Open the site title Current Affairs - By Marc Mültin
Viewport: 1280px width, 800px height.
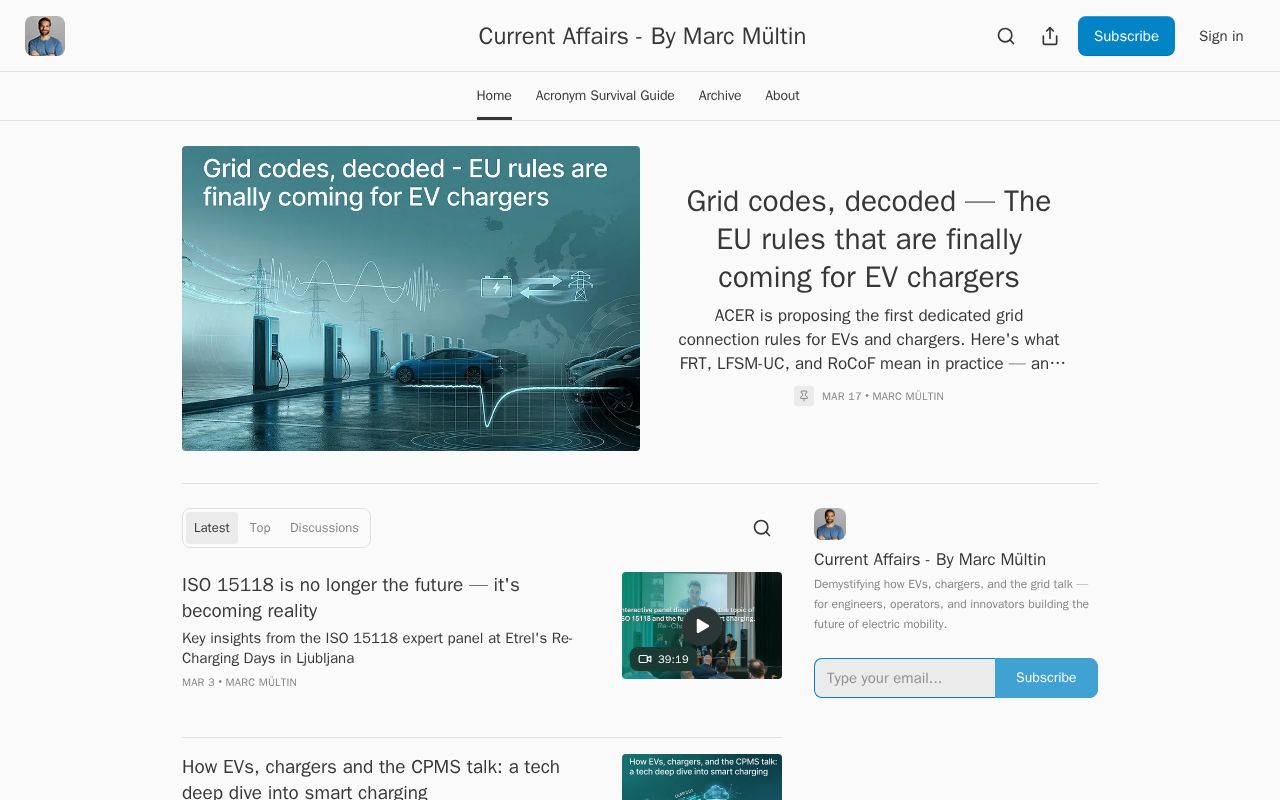coord(642,36)
